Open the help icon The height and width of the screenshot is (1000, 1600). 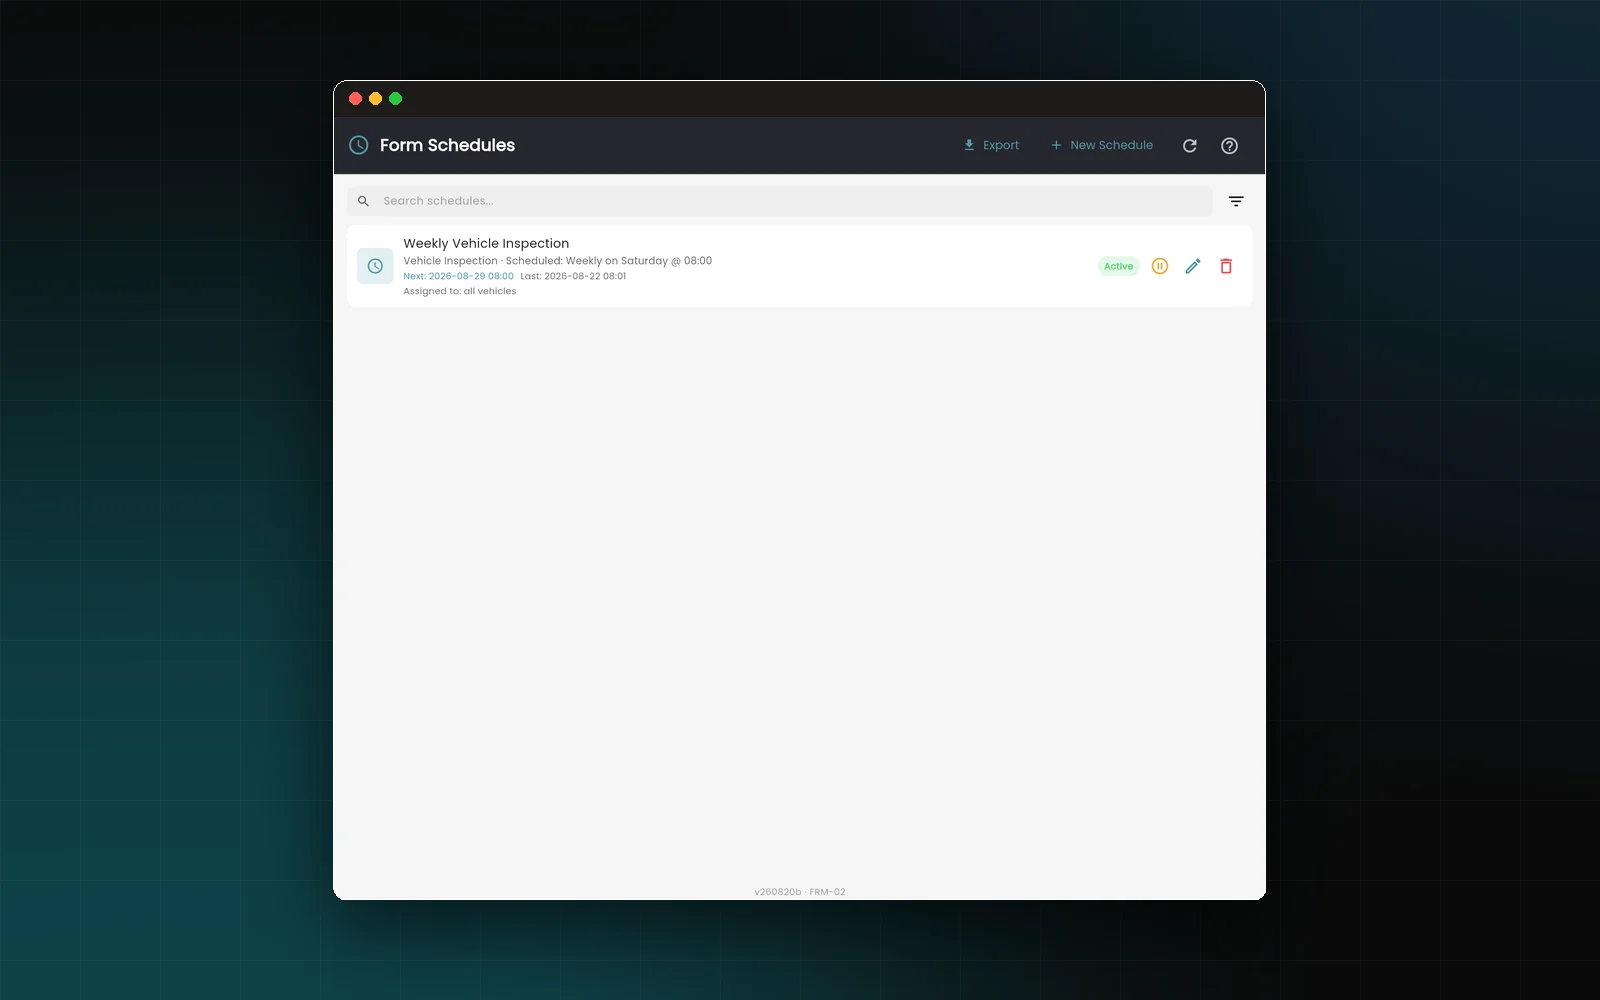coord(1230,146)
